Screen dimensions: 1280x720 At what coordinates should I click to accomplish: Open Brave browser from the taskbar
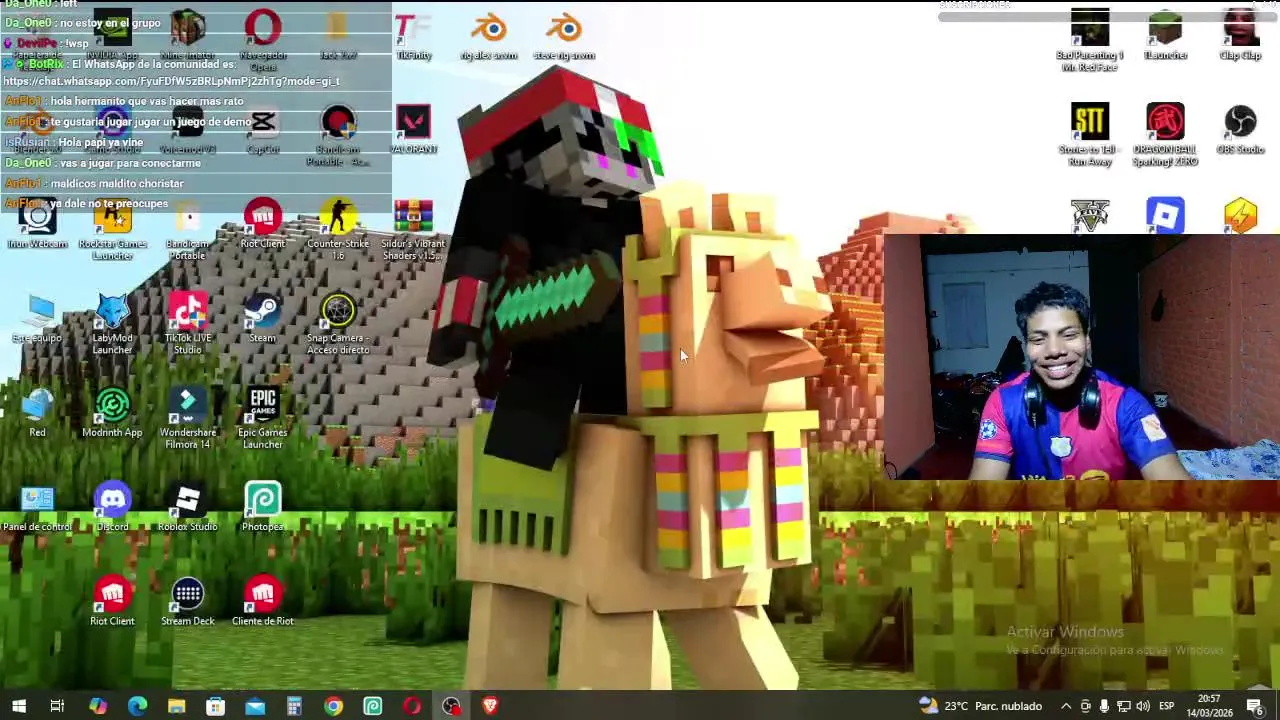[x=490, y=706]
